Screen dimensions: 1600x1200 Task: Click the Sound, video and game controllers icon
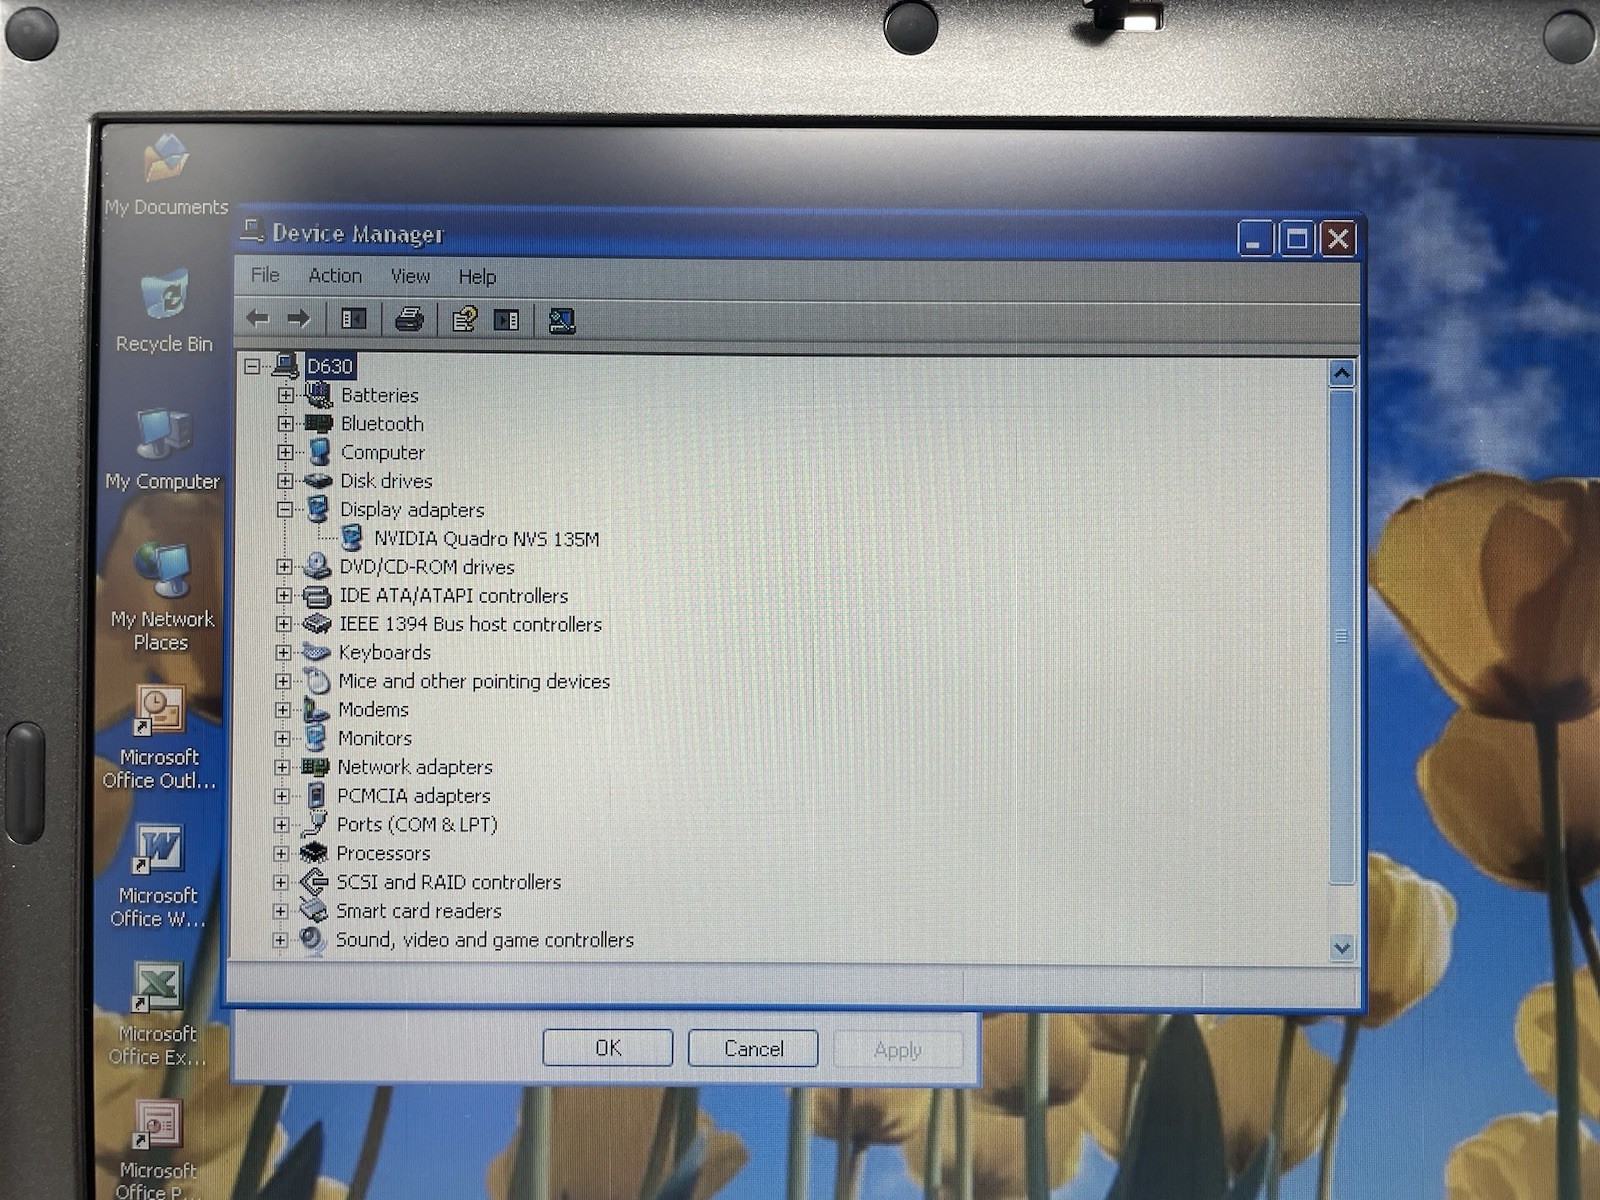click(313, 939)
